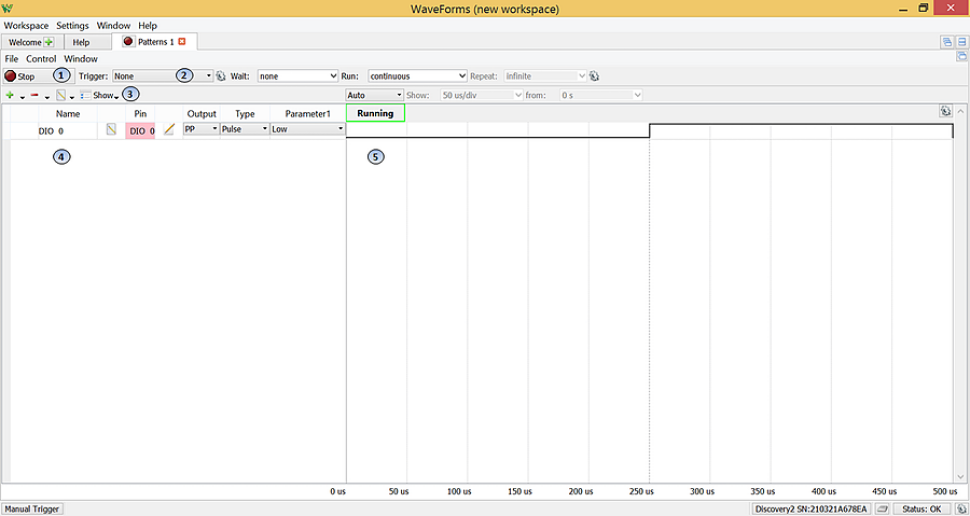The image size is (970, 516).
Task: Click the device icon in the status bar
Action: click(881, 509)
